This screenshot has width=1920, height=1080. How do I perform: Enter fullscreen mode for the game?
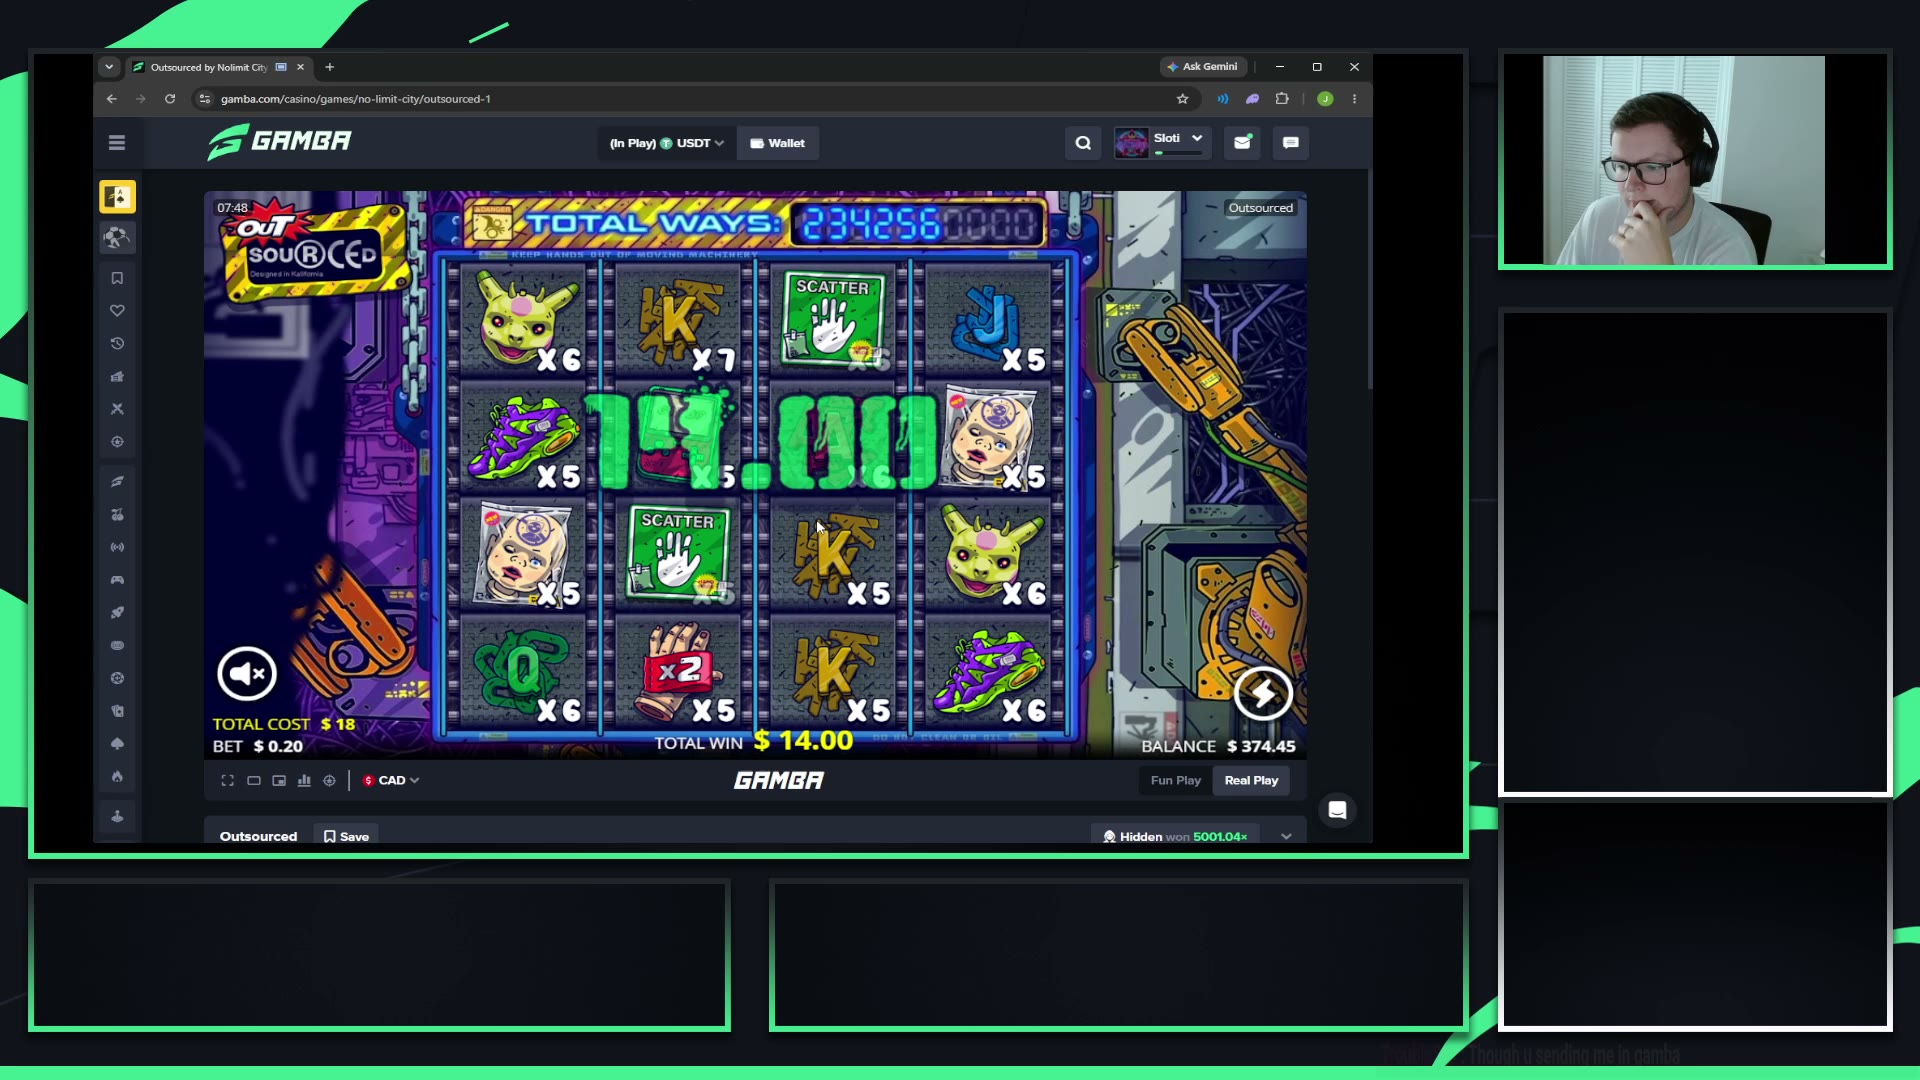pyautogui.click(x=228, y=781)
